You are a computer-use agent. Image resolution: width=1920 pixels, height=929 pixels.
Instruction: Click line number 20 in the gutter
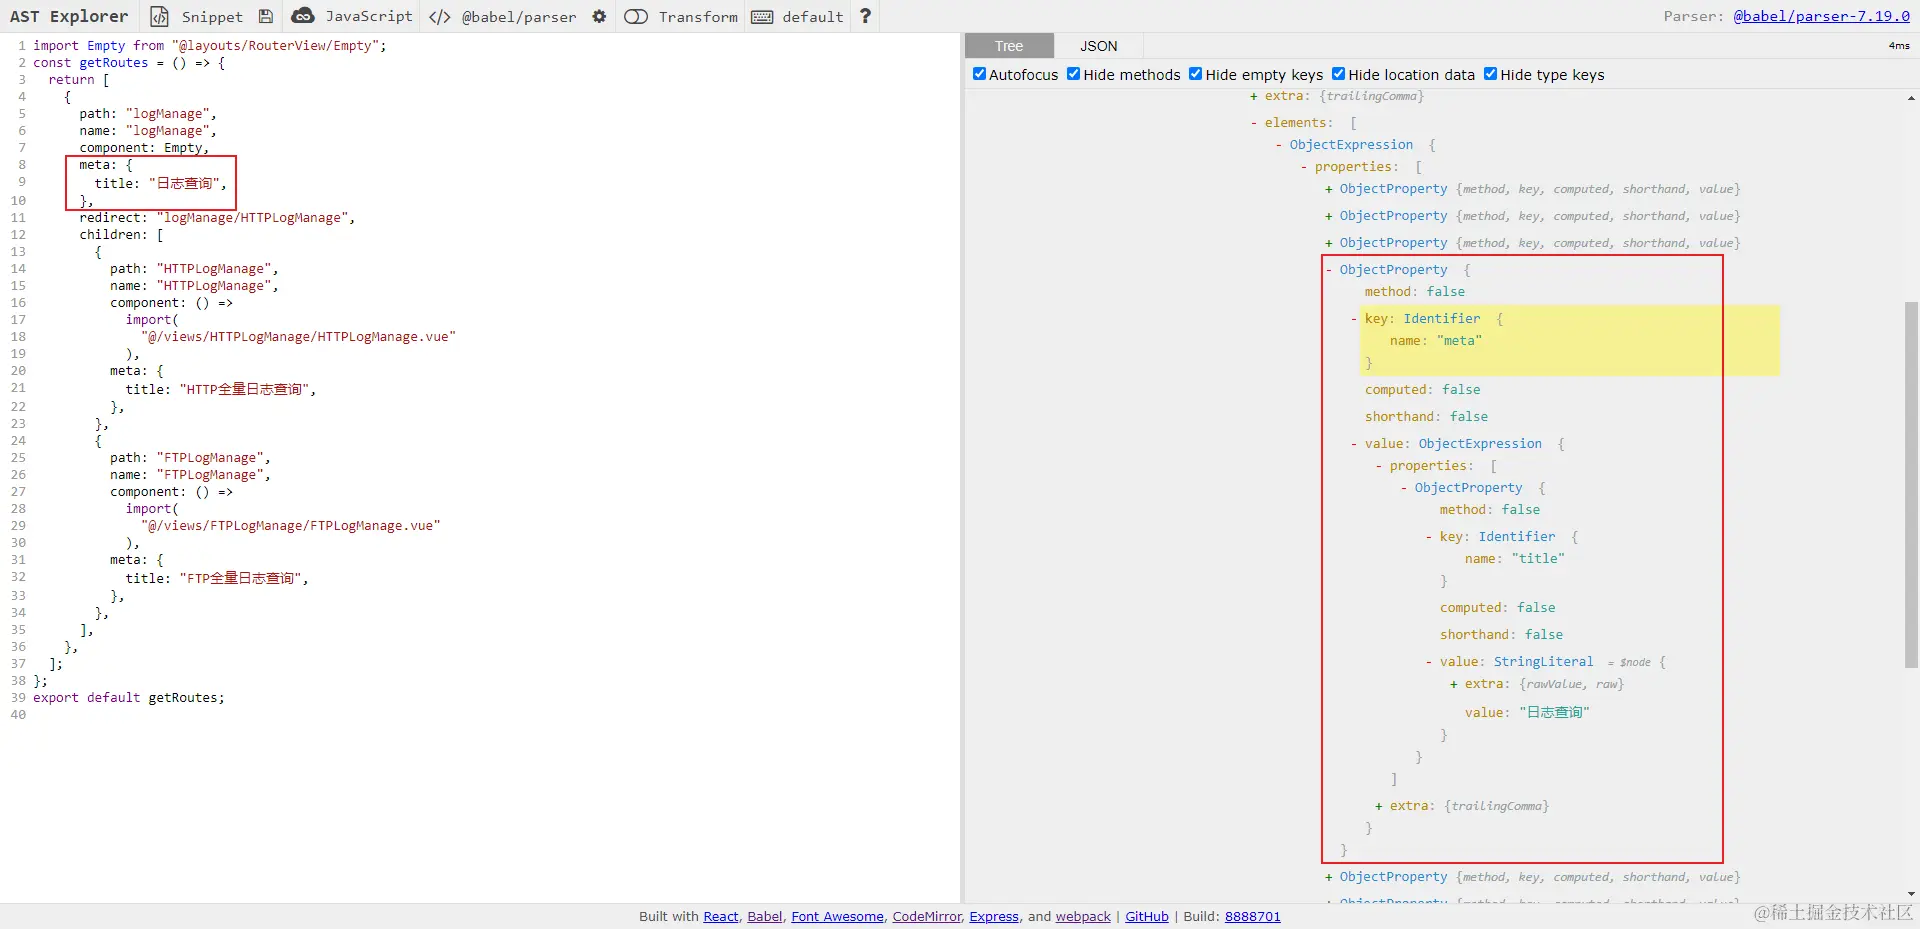18,370
